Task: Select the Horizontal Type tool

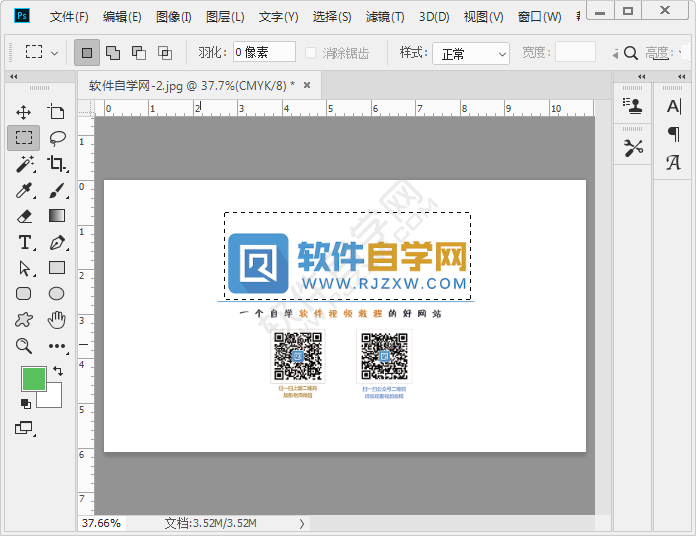Action: click(25, 243)
